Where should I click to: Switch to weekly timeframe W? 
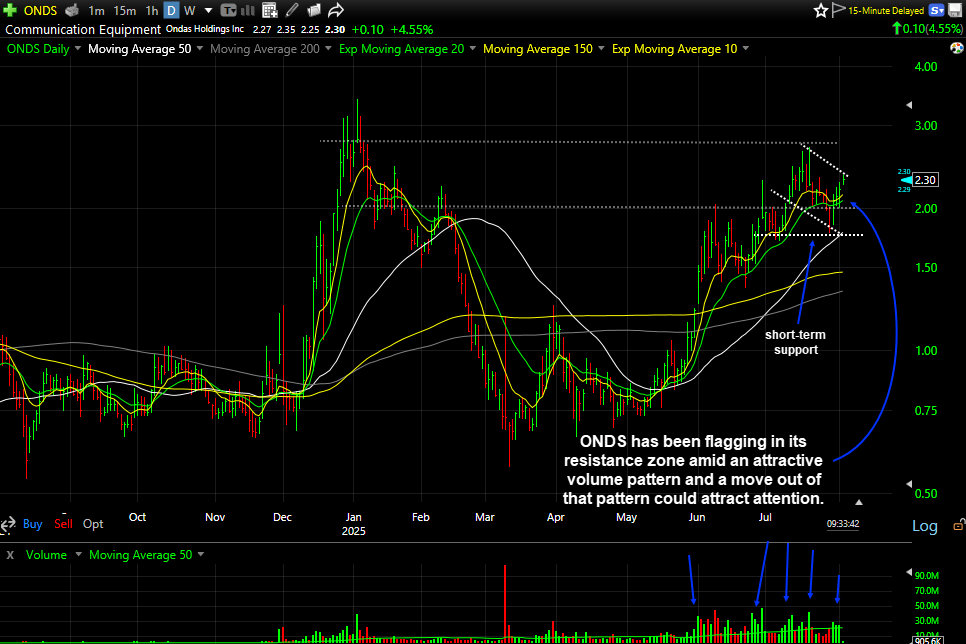[189, 10]
